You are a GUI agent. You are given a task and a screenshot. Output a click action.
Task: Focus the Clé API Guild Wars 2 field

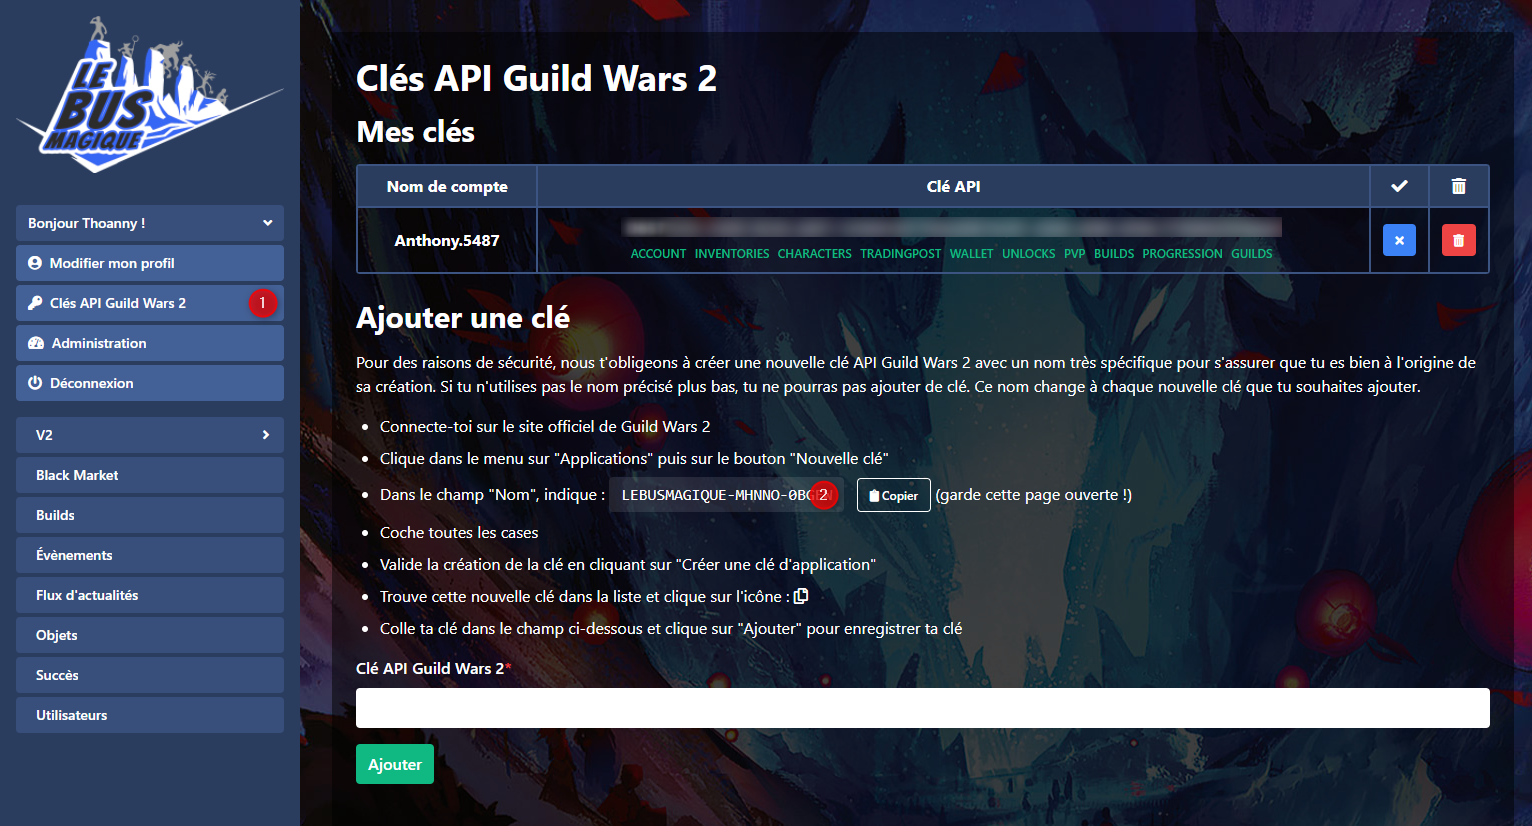923,708
